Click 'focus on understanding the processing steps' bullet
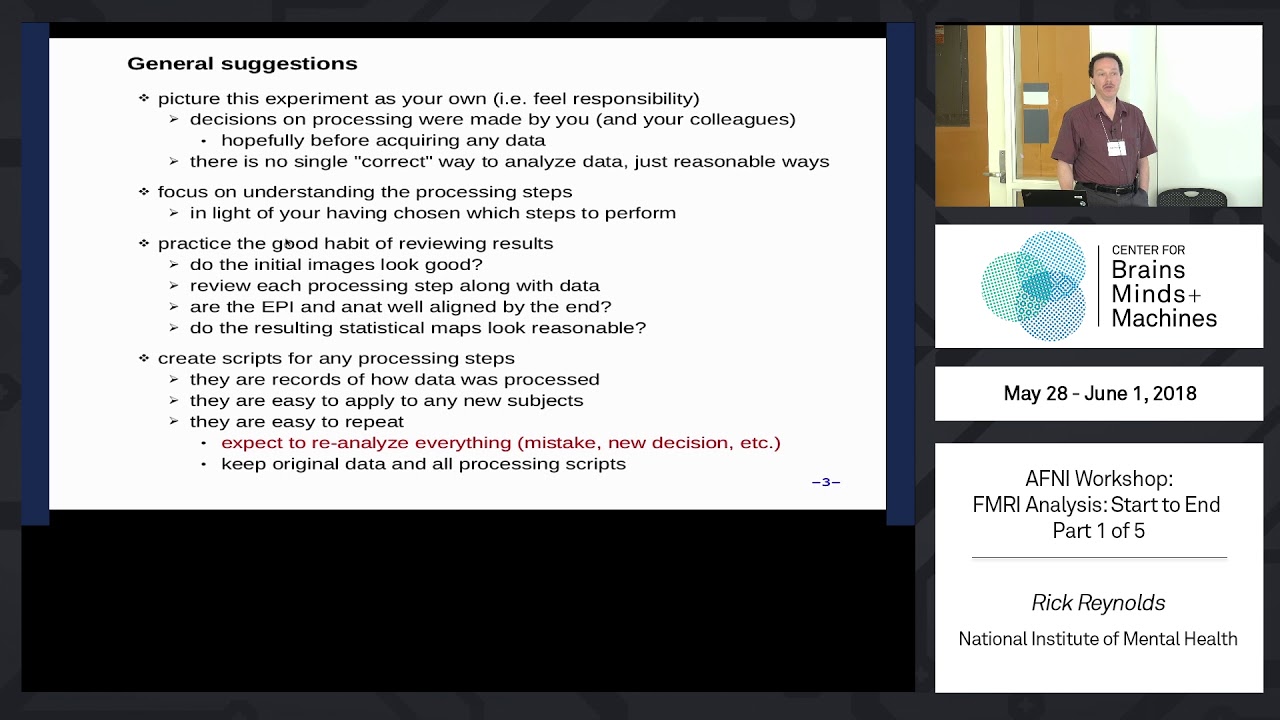1280x720 pixels. tap(365, 191)
